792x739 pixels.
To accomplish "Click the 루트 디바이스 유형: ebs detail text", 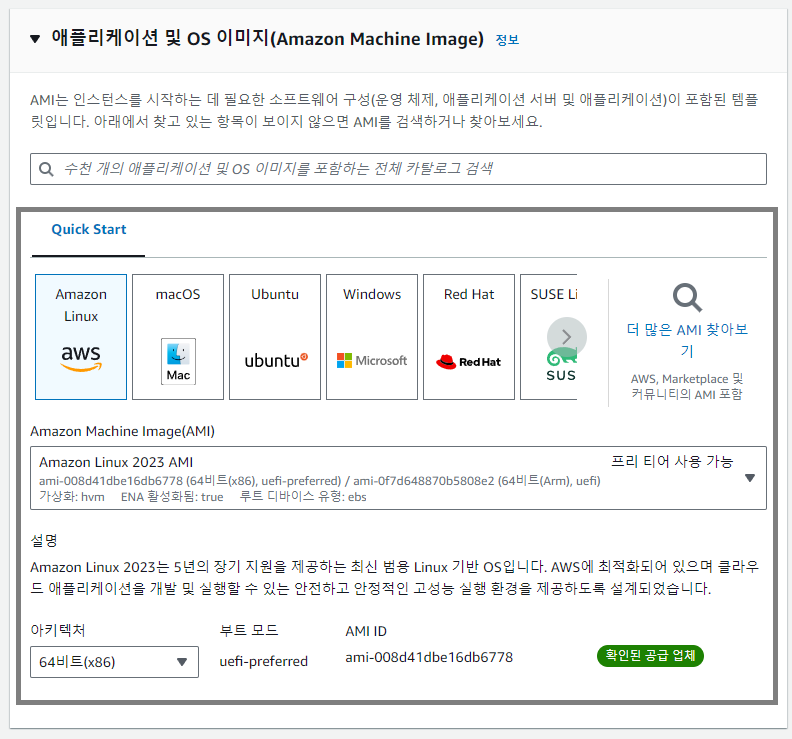I will [303, 497].
